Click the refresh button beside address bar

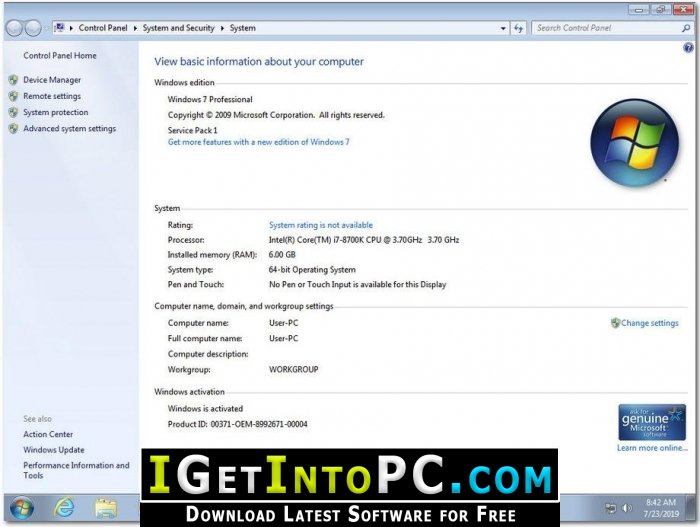(518, 28)
